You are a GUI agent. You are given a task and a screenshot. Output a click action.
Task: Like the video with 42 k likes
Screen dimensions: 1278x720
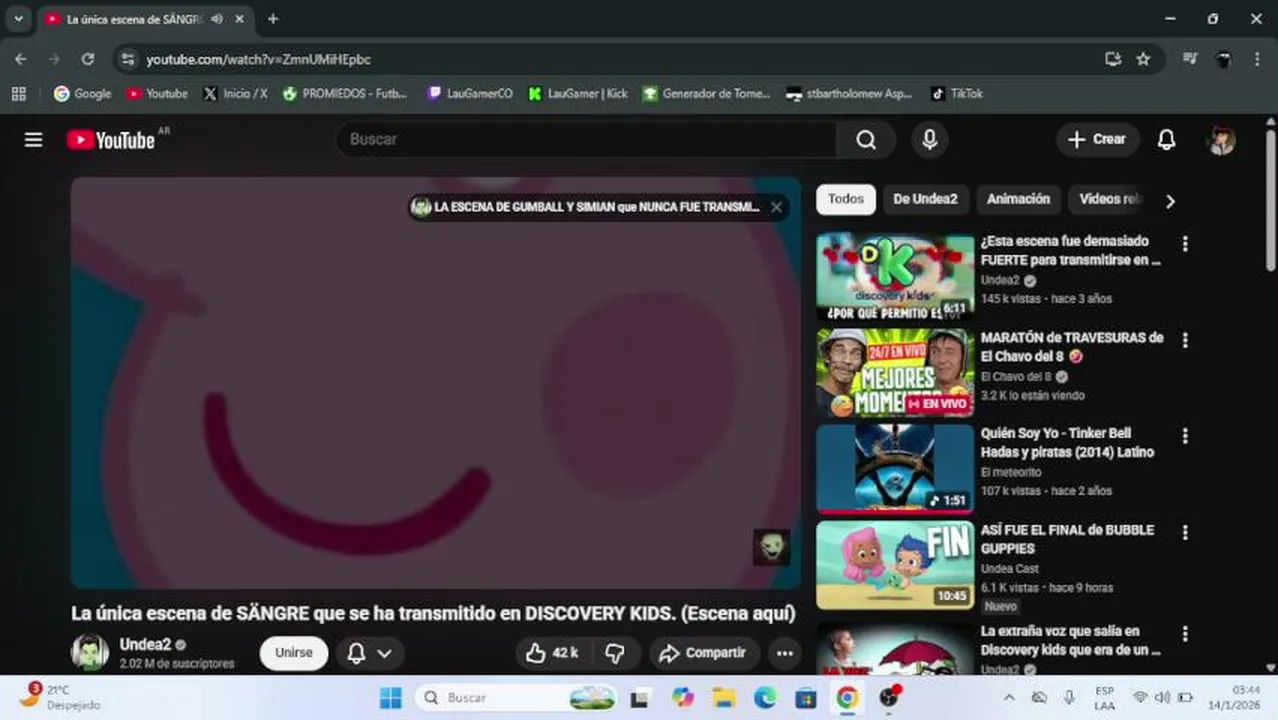click(x=552, y=653)
